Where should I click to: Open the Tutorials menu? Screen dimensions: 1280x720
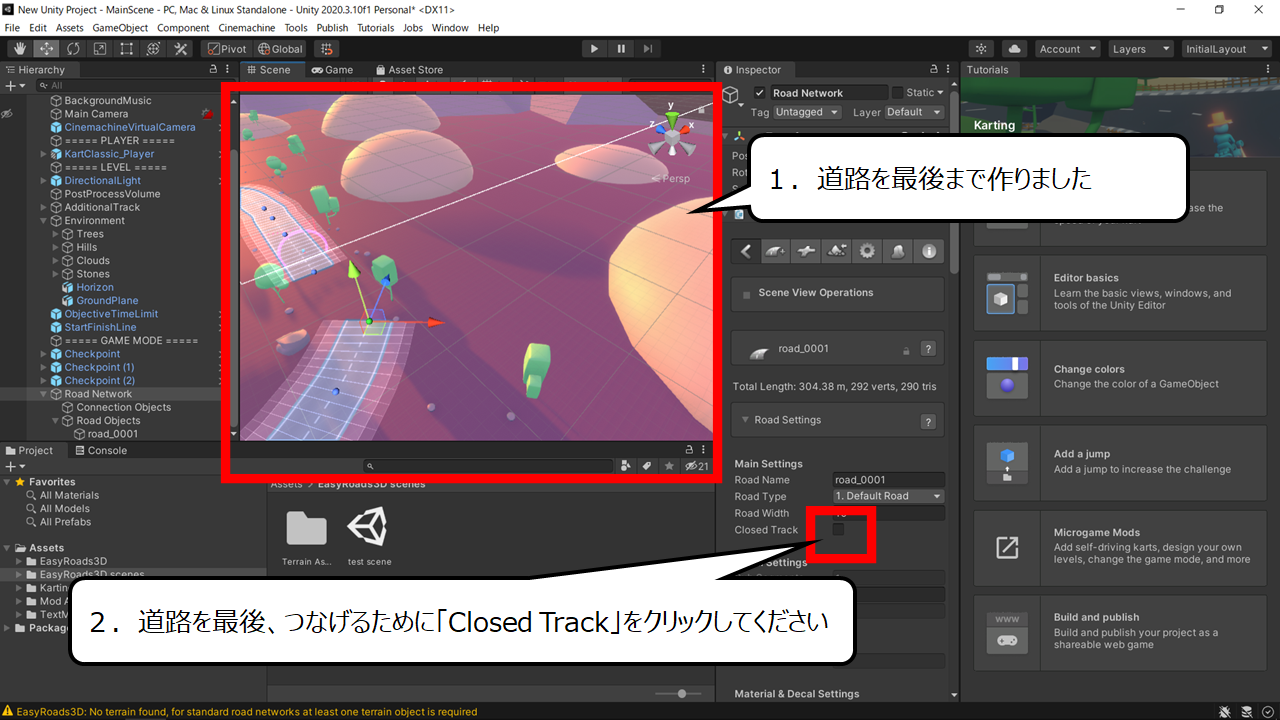[376, 28]
